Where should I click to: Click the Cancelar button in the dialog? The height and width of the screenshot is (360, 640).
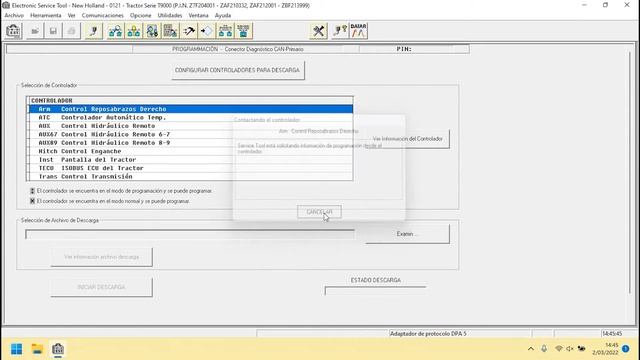pos(319,212)
